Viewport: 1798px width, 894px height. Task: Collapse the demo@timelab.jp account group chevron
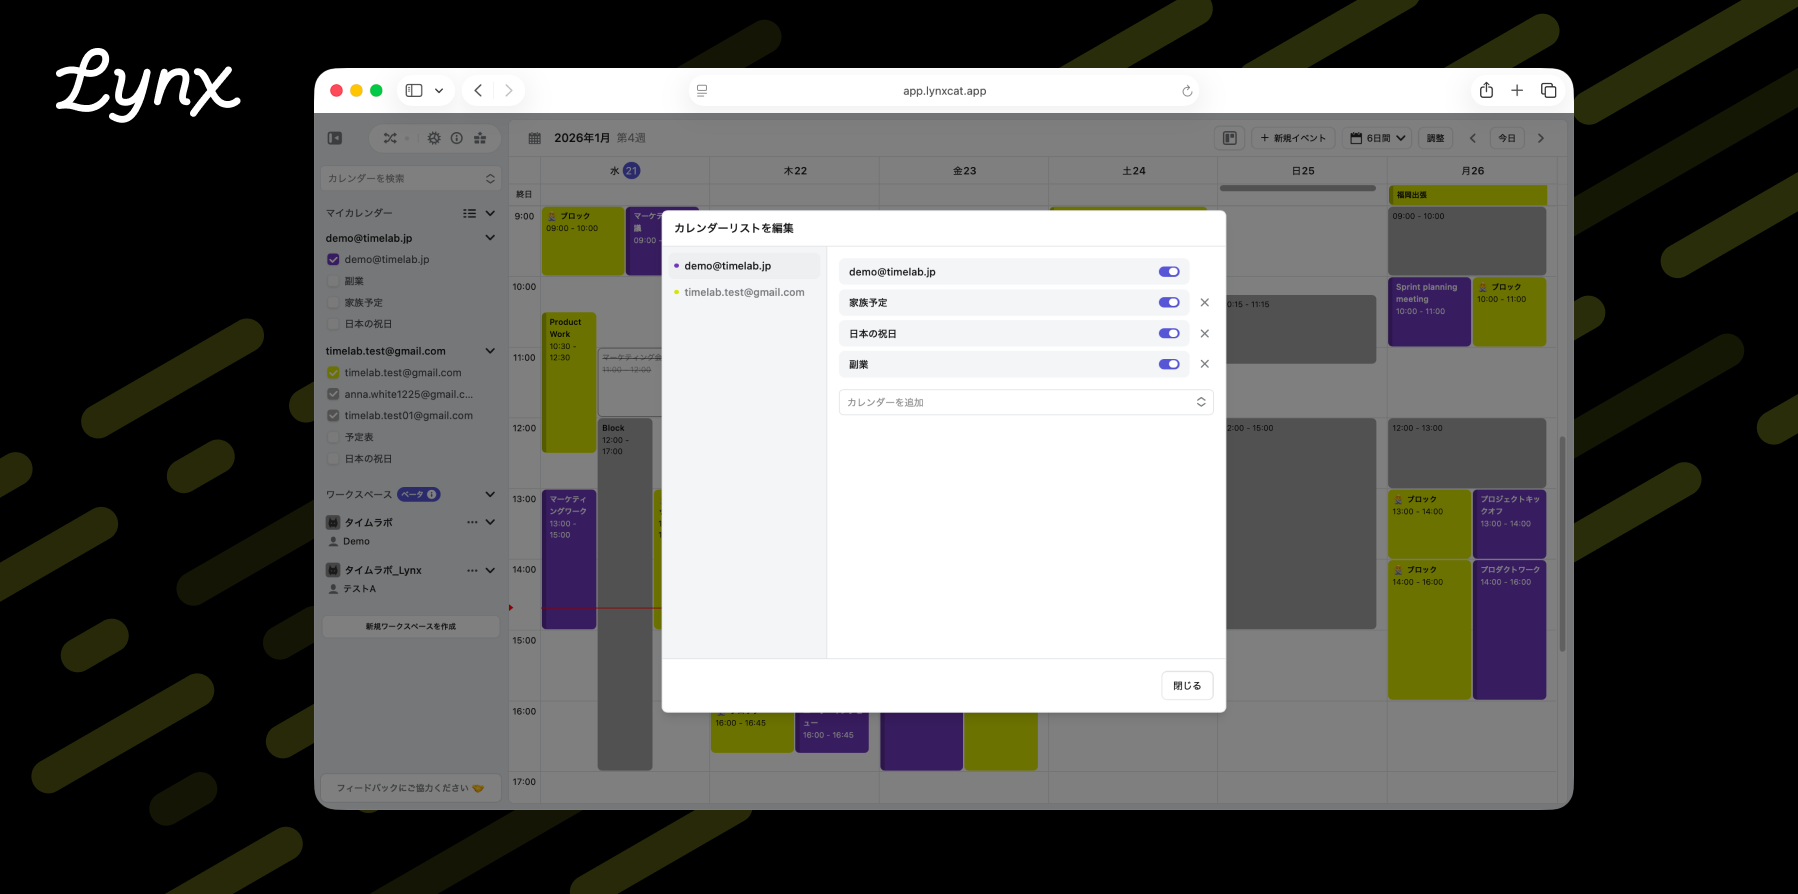pyautogui.click(x=490, y=238)
